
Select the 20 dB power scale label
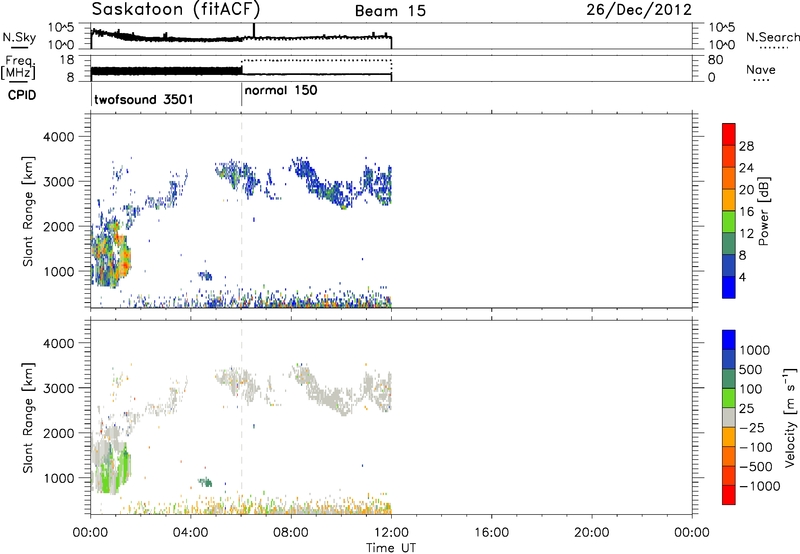tap(746, 190)
